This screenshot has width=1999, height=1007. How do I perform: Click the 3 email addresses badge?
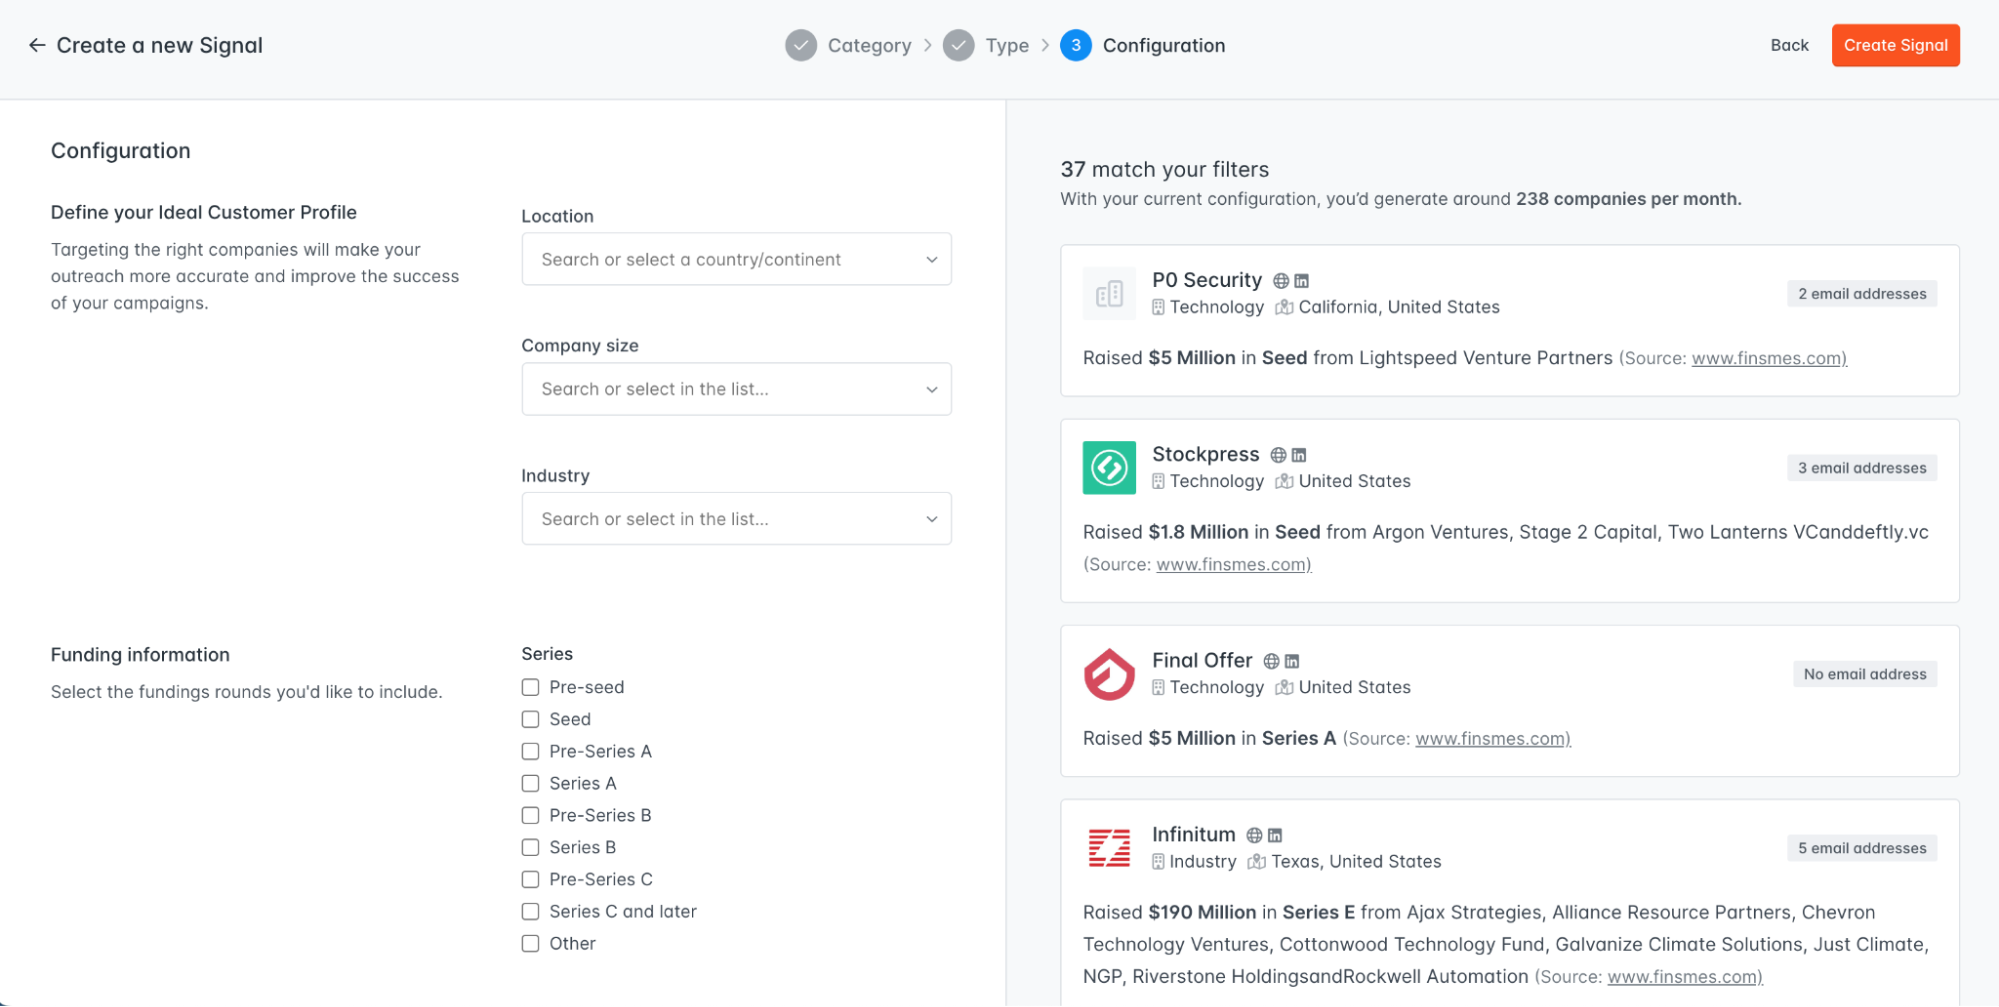pos(1862,468)
